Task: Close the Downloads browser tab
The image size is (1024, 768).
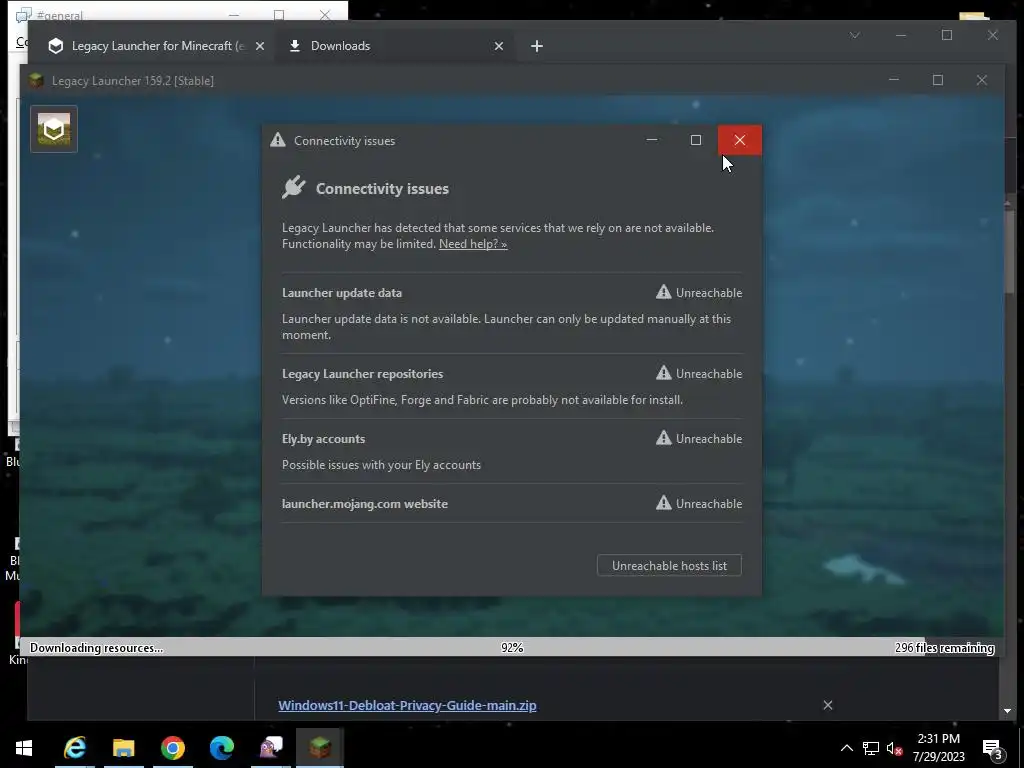Action: coord(499,46)
